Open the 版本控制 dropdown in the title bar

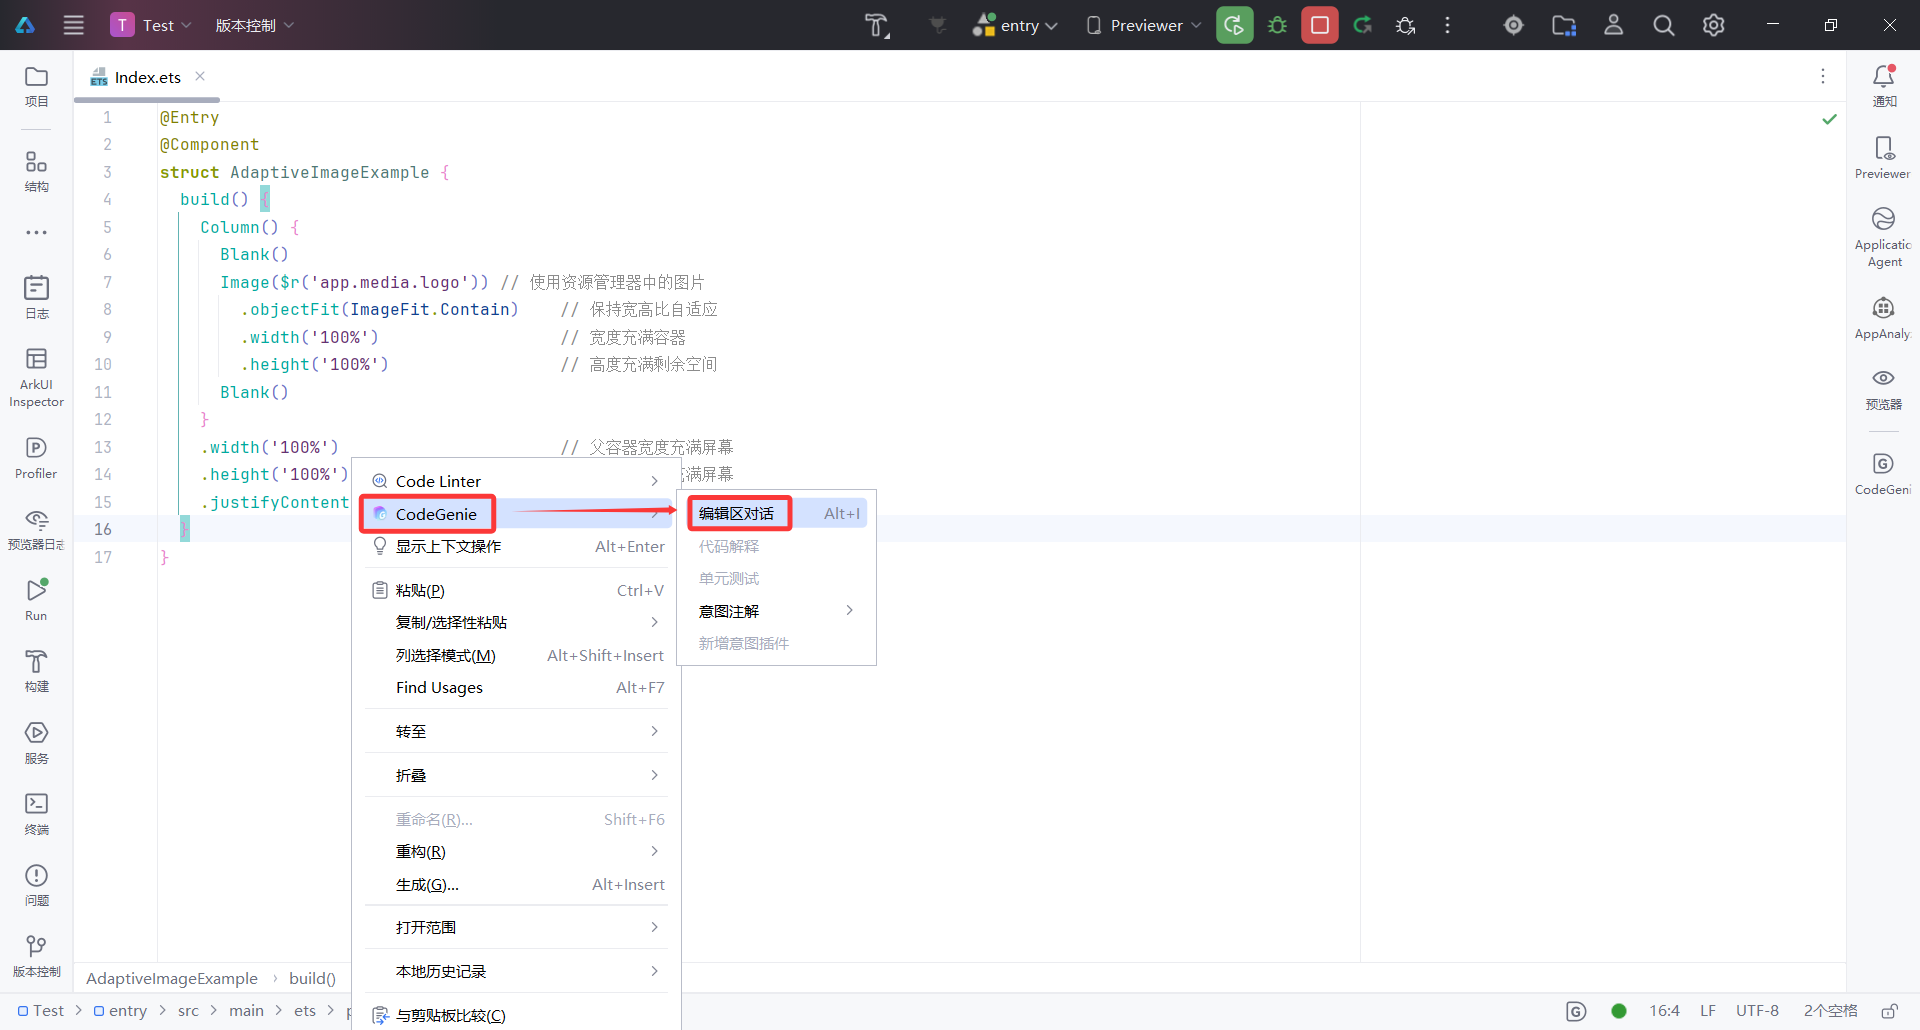click(255, 25)
